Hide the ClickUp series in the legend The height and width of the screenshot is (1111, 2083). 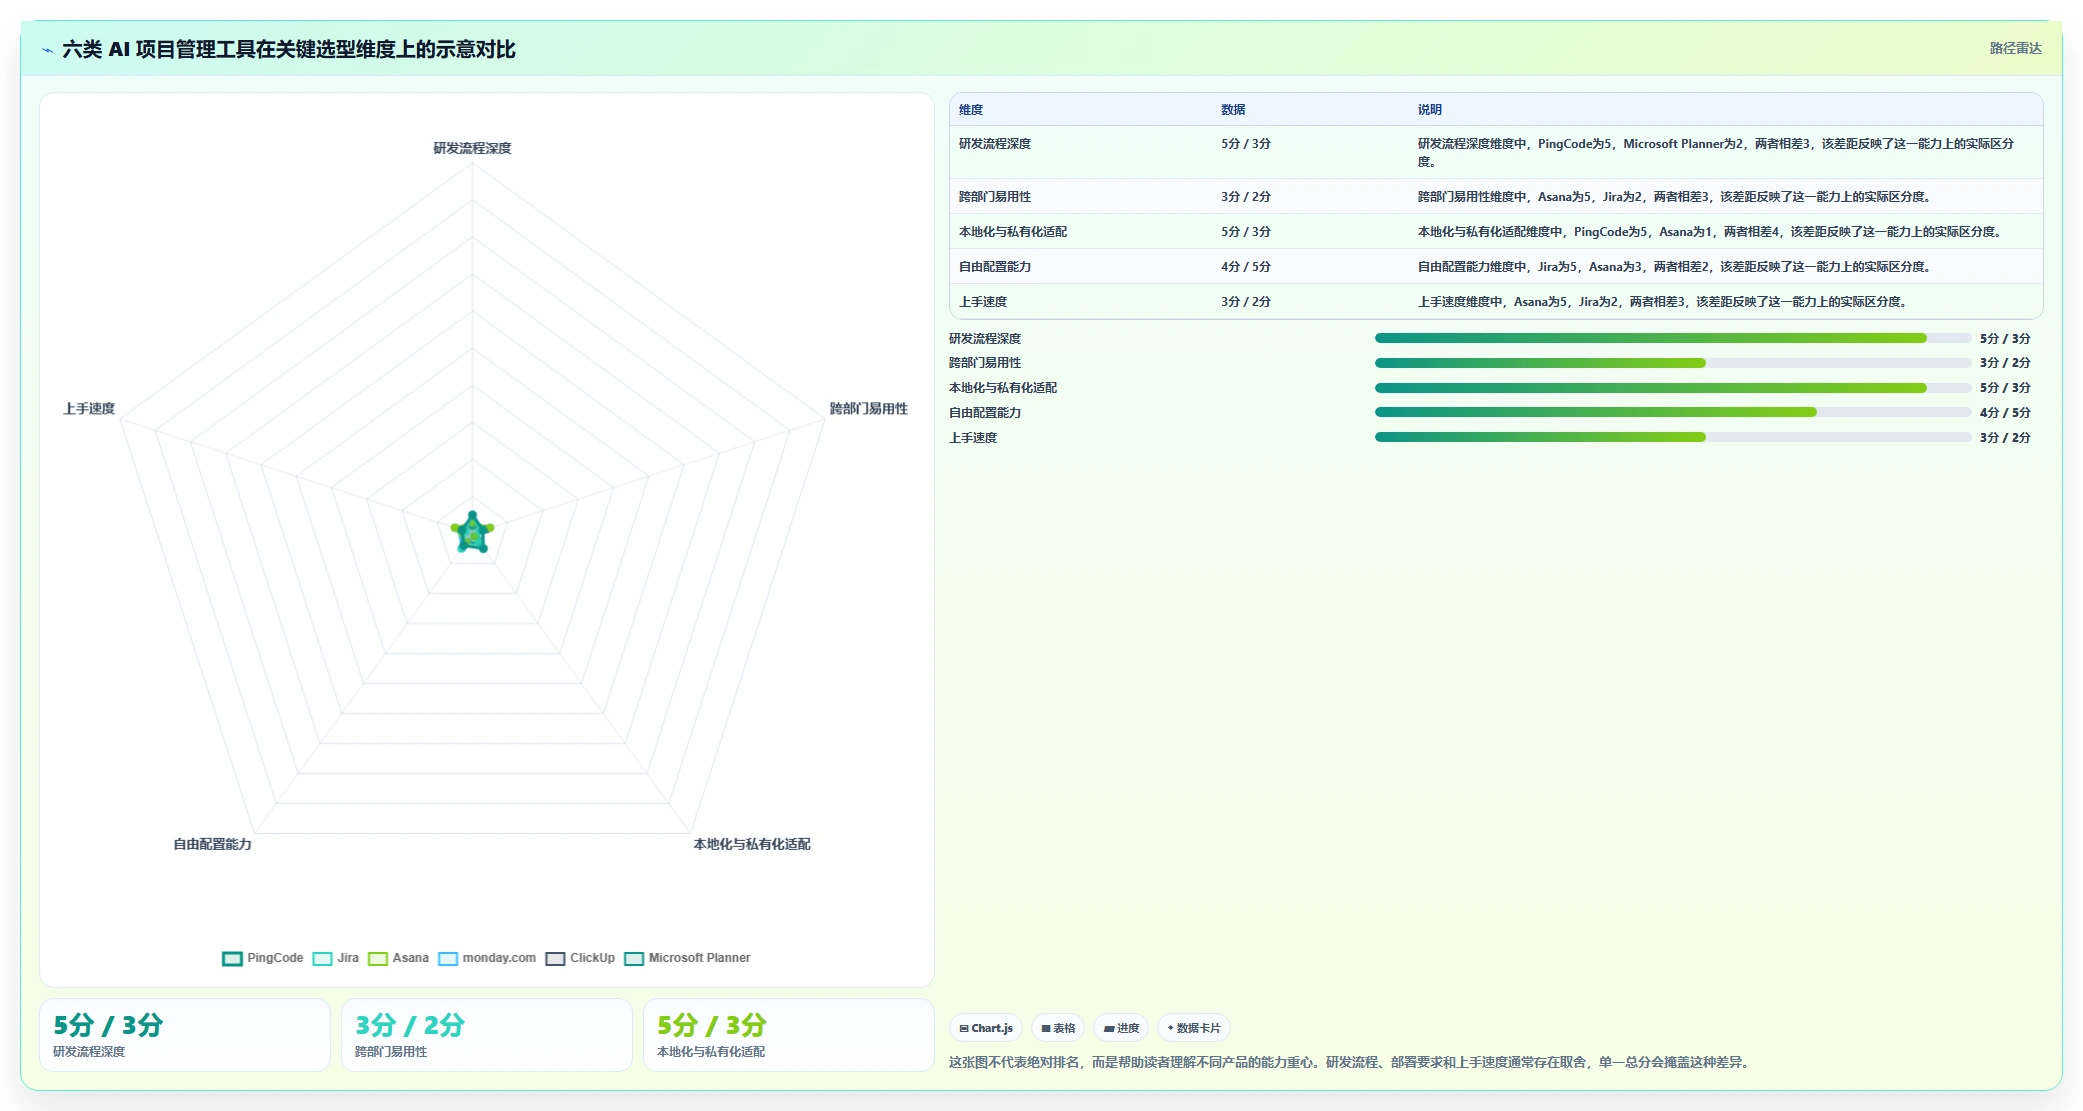[580, 958]
